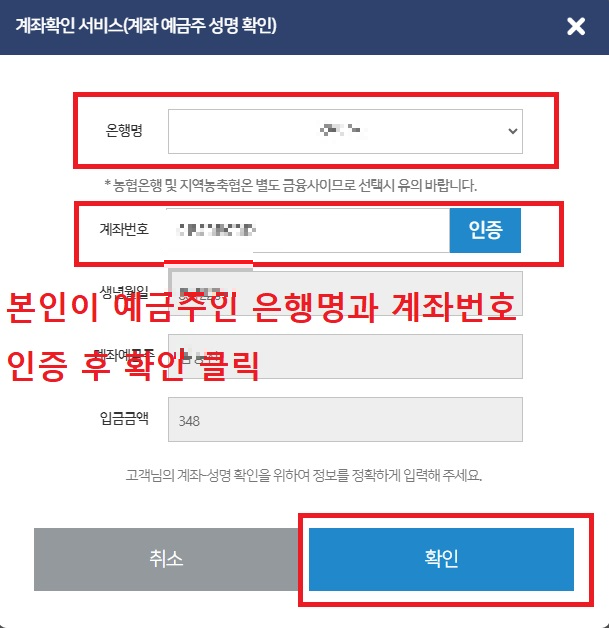The image size is (609, 628).
Task: Click the 은행명 label
Action: pos(124,131)
